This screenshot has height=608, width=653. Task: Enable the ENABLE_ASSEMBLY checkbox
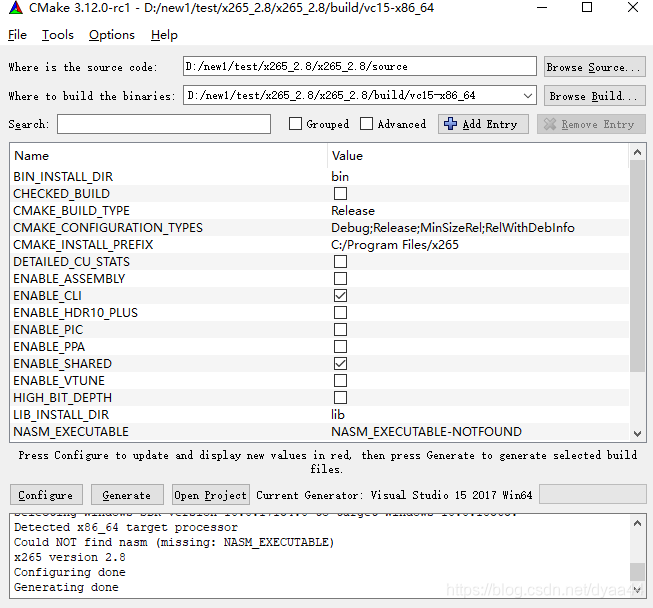(340, 279)
